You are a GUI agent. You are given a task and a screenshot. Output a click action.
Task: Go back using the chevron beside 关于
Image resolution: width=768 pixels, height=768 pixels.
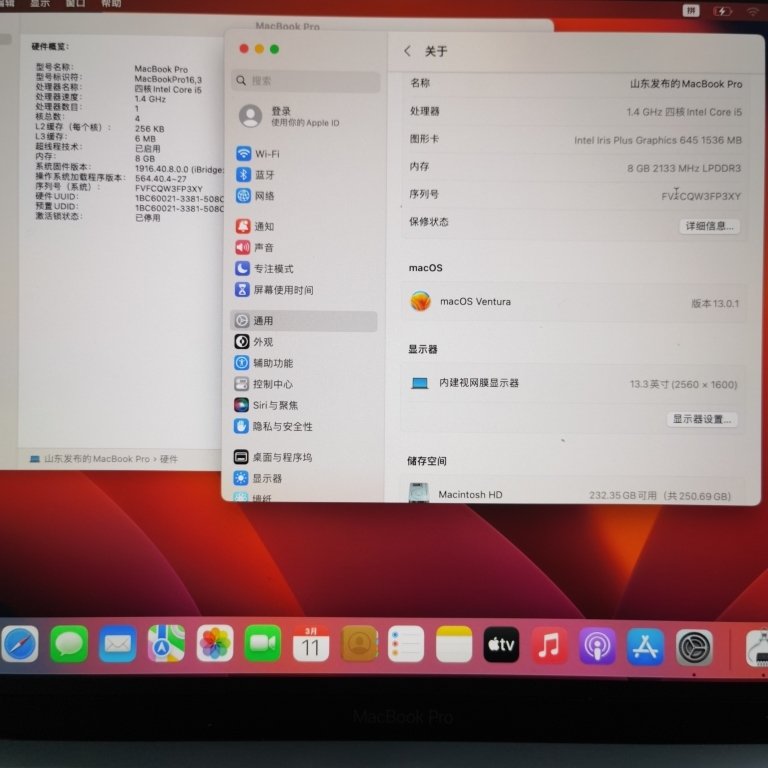pos(407,51)
